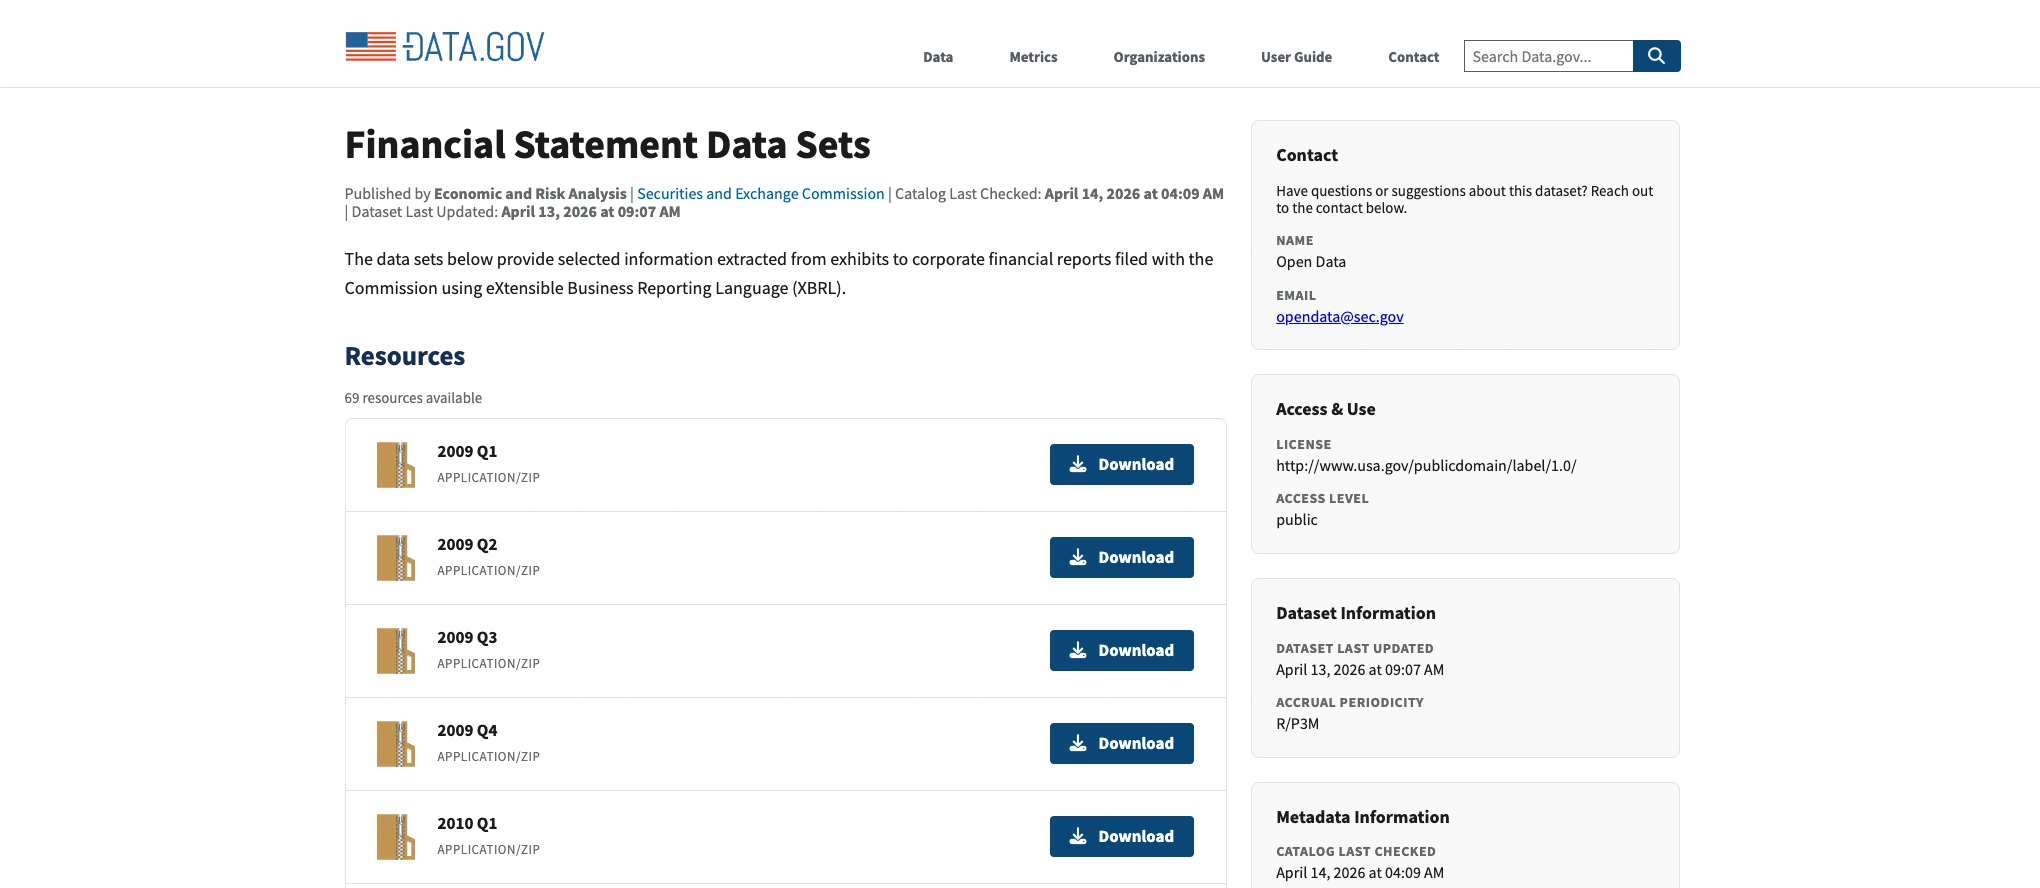2040x888 pixels.
Task: Click the 2009 Q2 zip file icon
Action: 396,558
